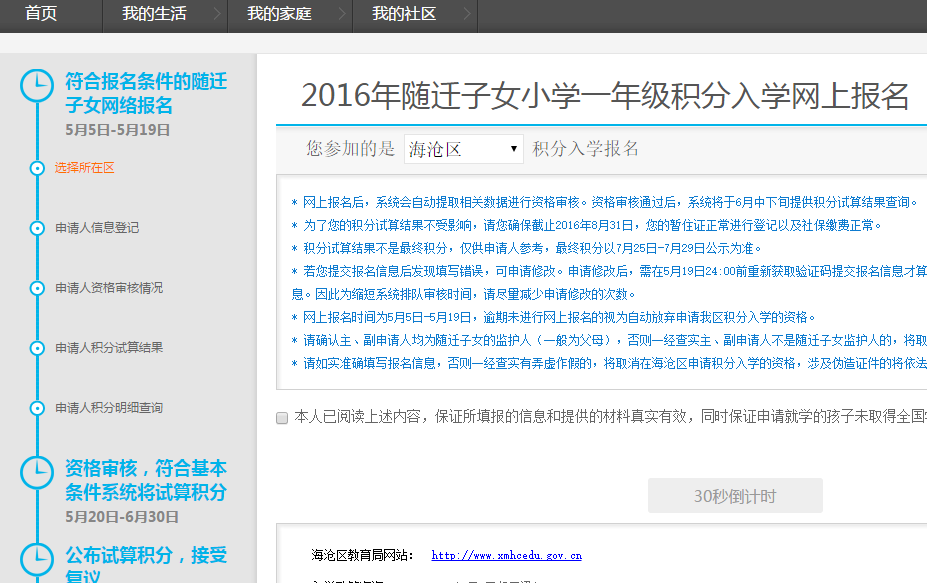Click the timeline dot next to 申请人积分明细查询
Viewport: 927px width, 583px height.
pos(37,408)
